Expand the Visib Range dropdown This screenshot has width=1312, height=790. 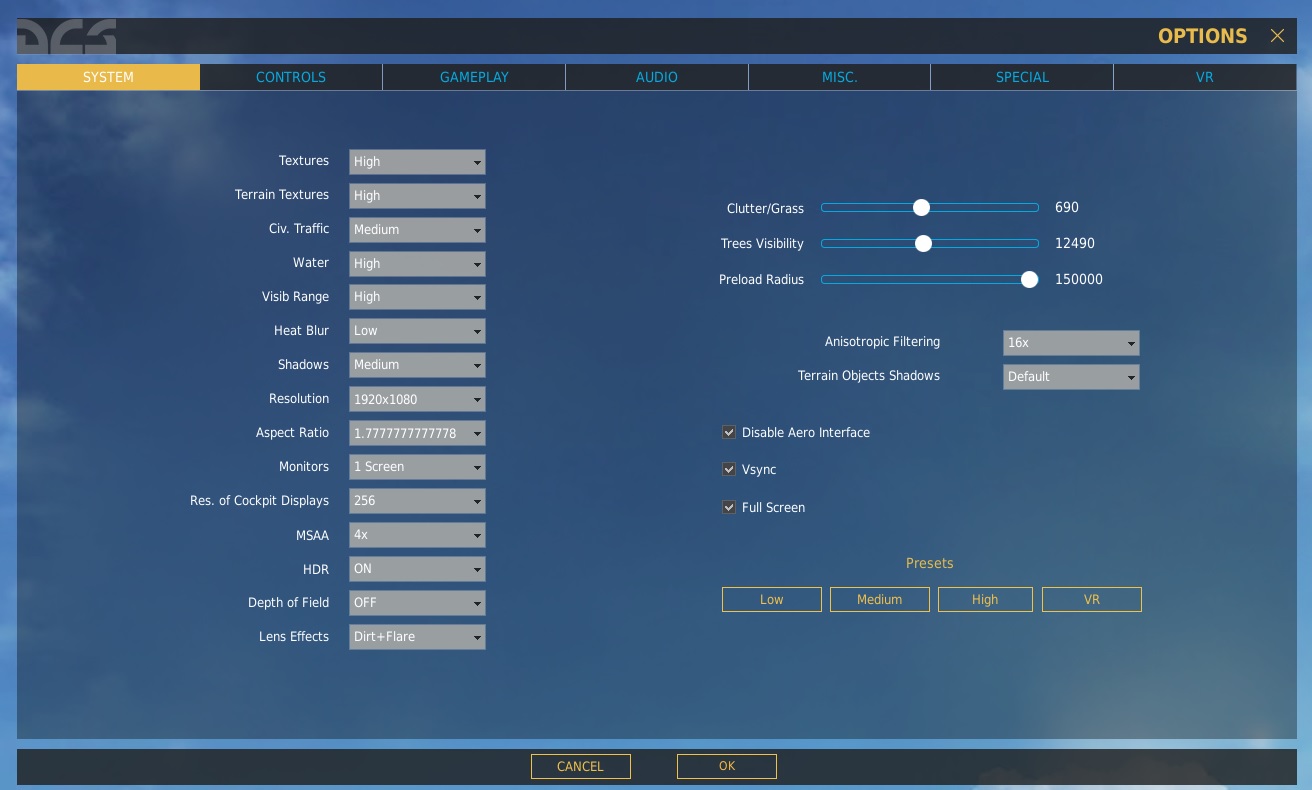click(x=417, y=297)
